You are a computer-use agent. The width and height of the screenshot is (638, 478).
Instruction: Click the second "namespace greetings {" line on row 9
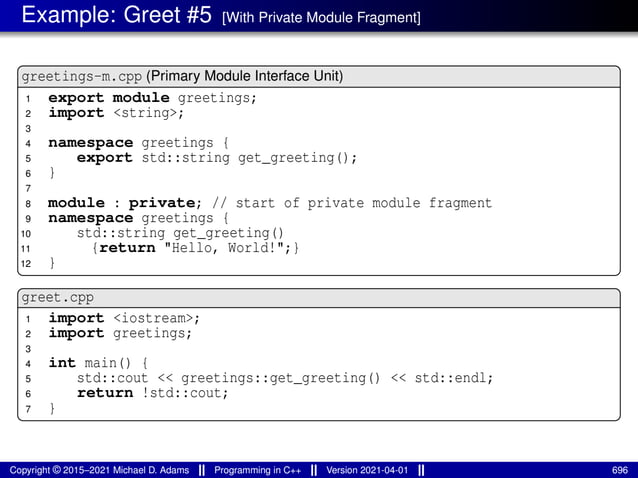point(138,218)
